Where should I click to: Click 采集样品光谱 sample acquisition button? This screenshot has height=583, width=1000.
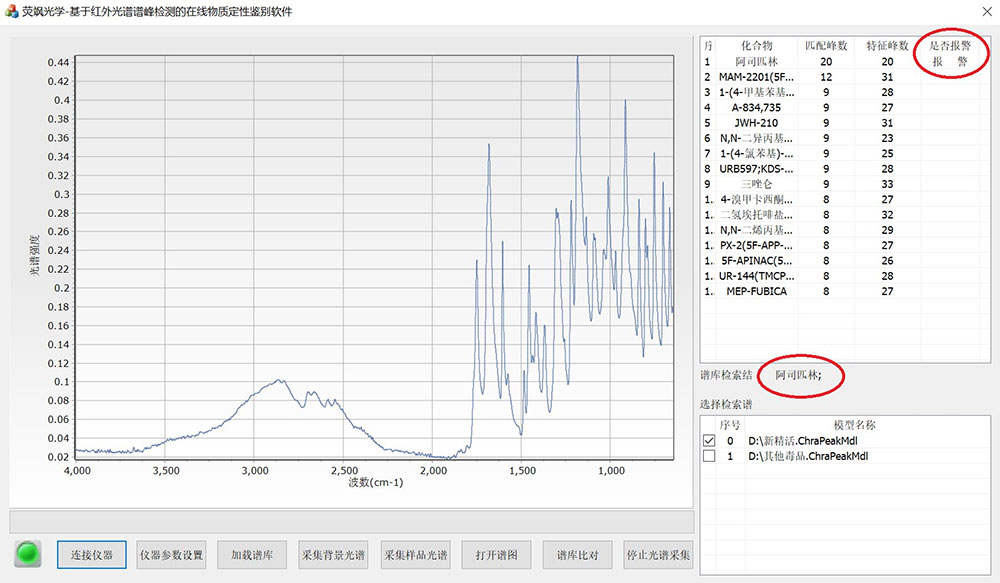click(415, 555)
